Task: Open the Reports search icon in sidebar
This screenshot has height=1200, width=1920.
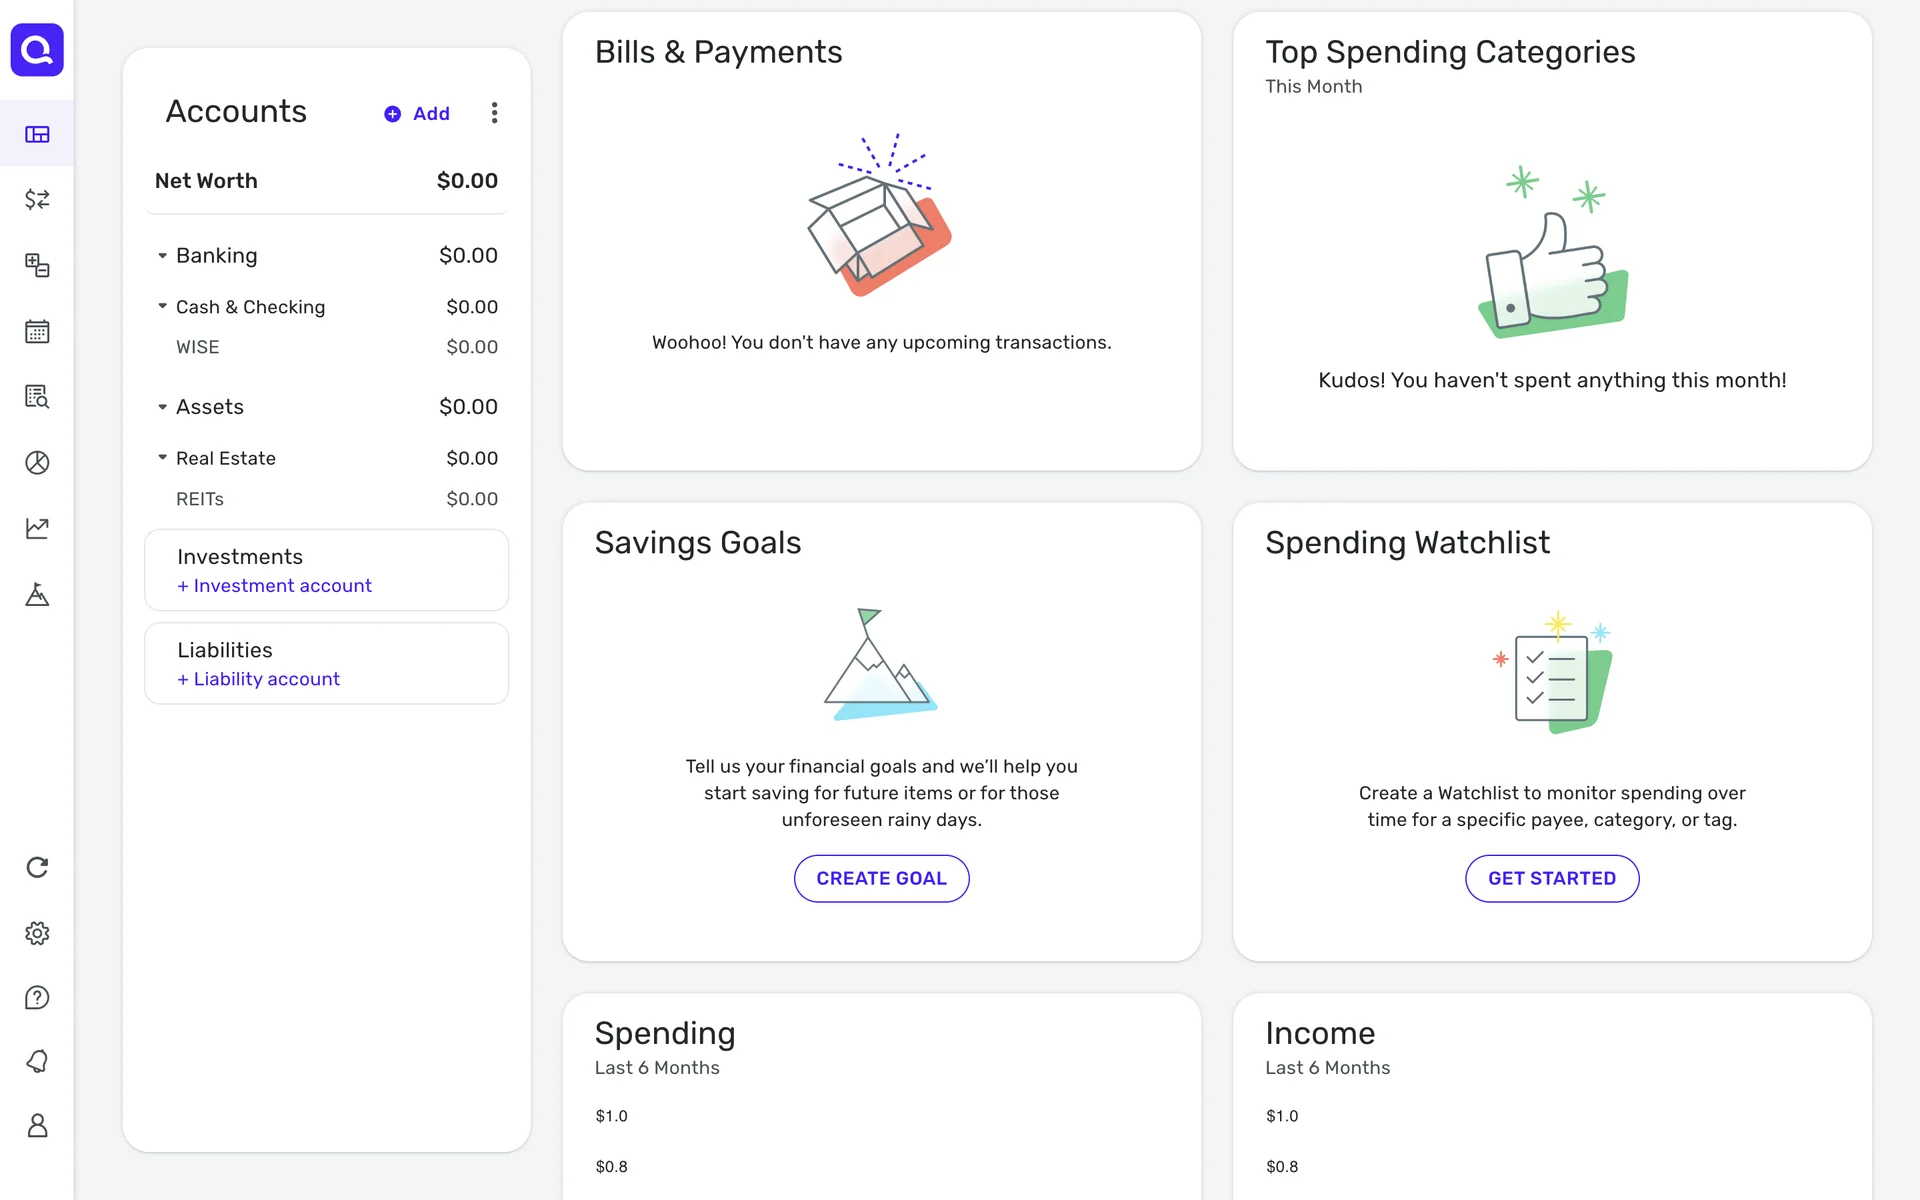Action: coord(37,397)
